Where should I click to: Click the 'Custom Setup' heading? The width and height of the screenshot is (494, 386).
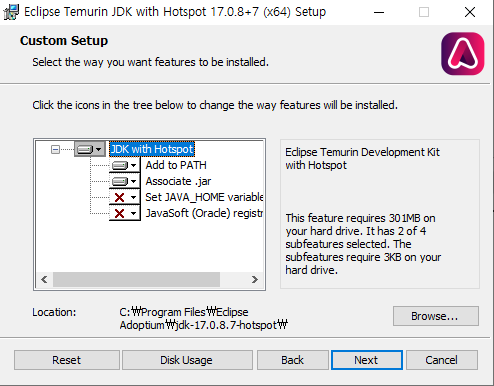click(x=64, y=41)
